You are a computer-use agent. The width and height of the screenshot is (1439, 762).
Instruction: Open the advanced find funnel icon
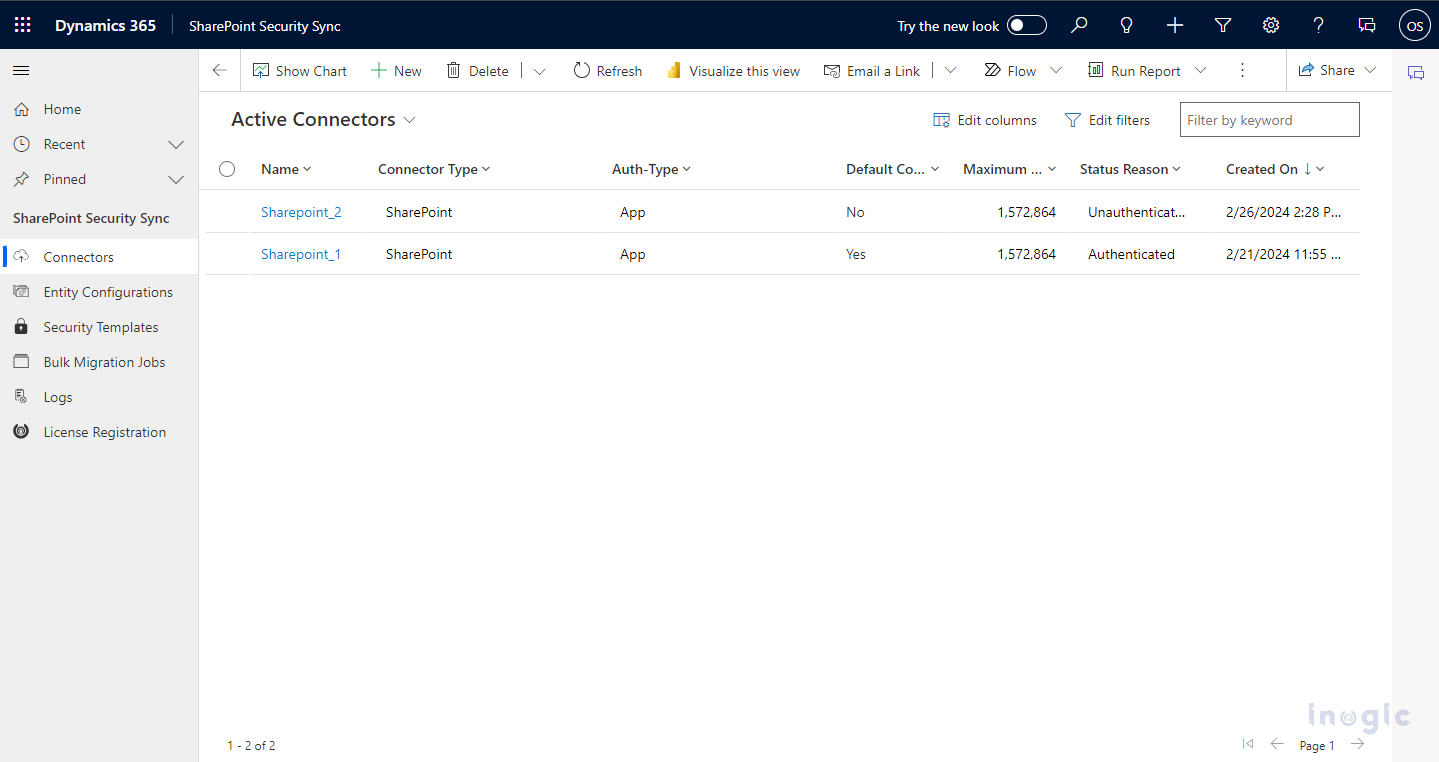(x=1222, y=25)
